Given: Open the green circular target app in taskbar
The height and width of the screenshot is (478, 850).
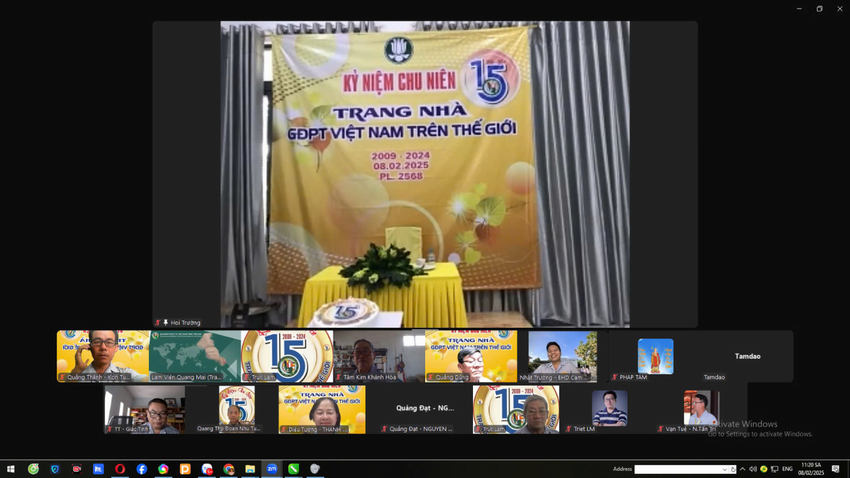Looking at the screenshot, I should pos(33,469).
